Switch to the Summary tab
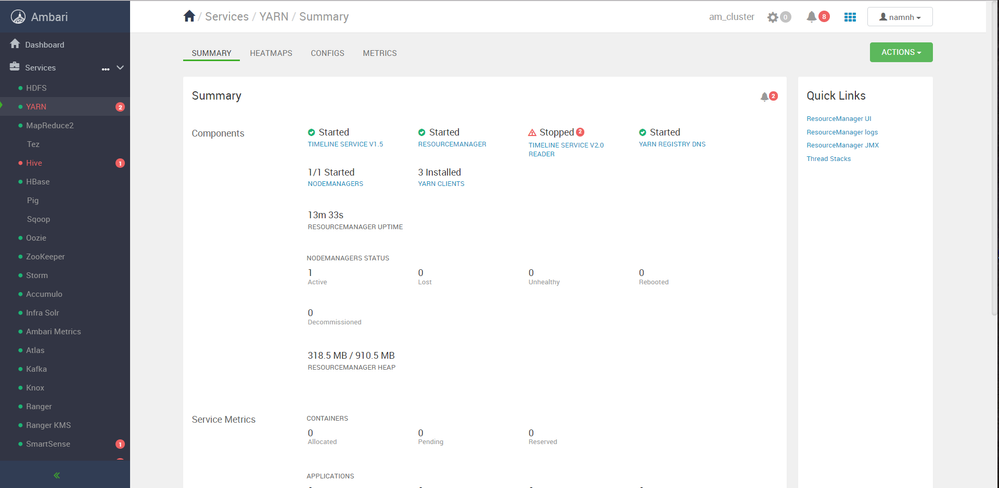Screen dimensions: 999x488 pos(211,54)
